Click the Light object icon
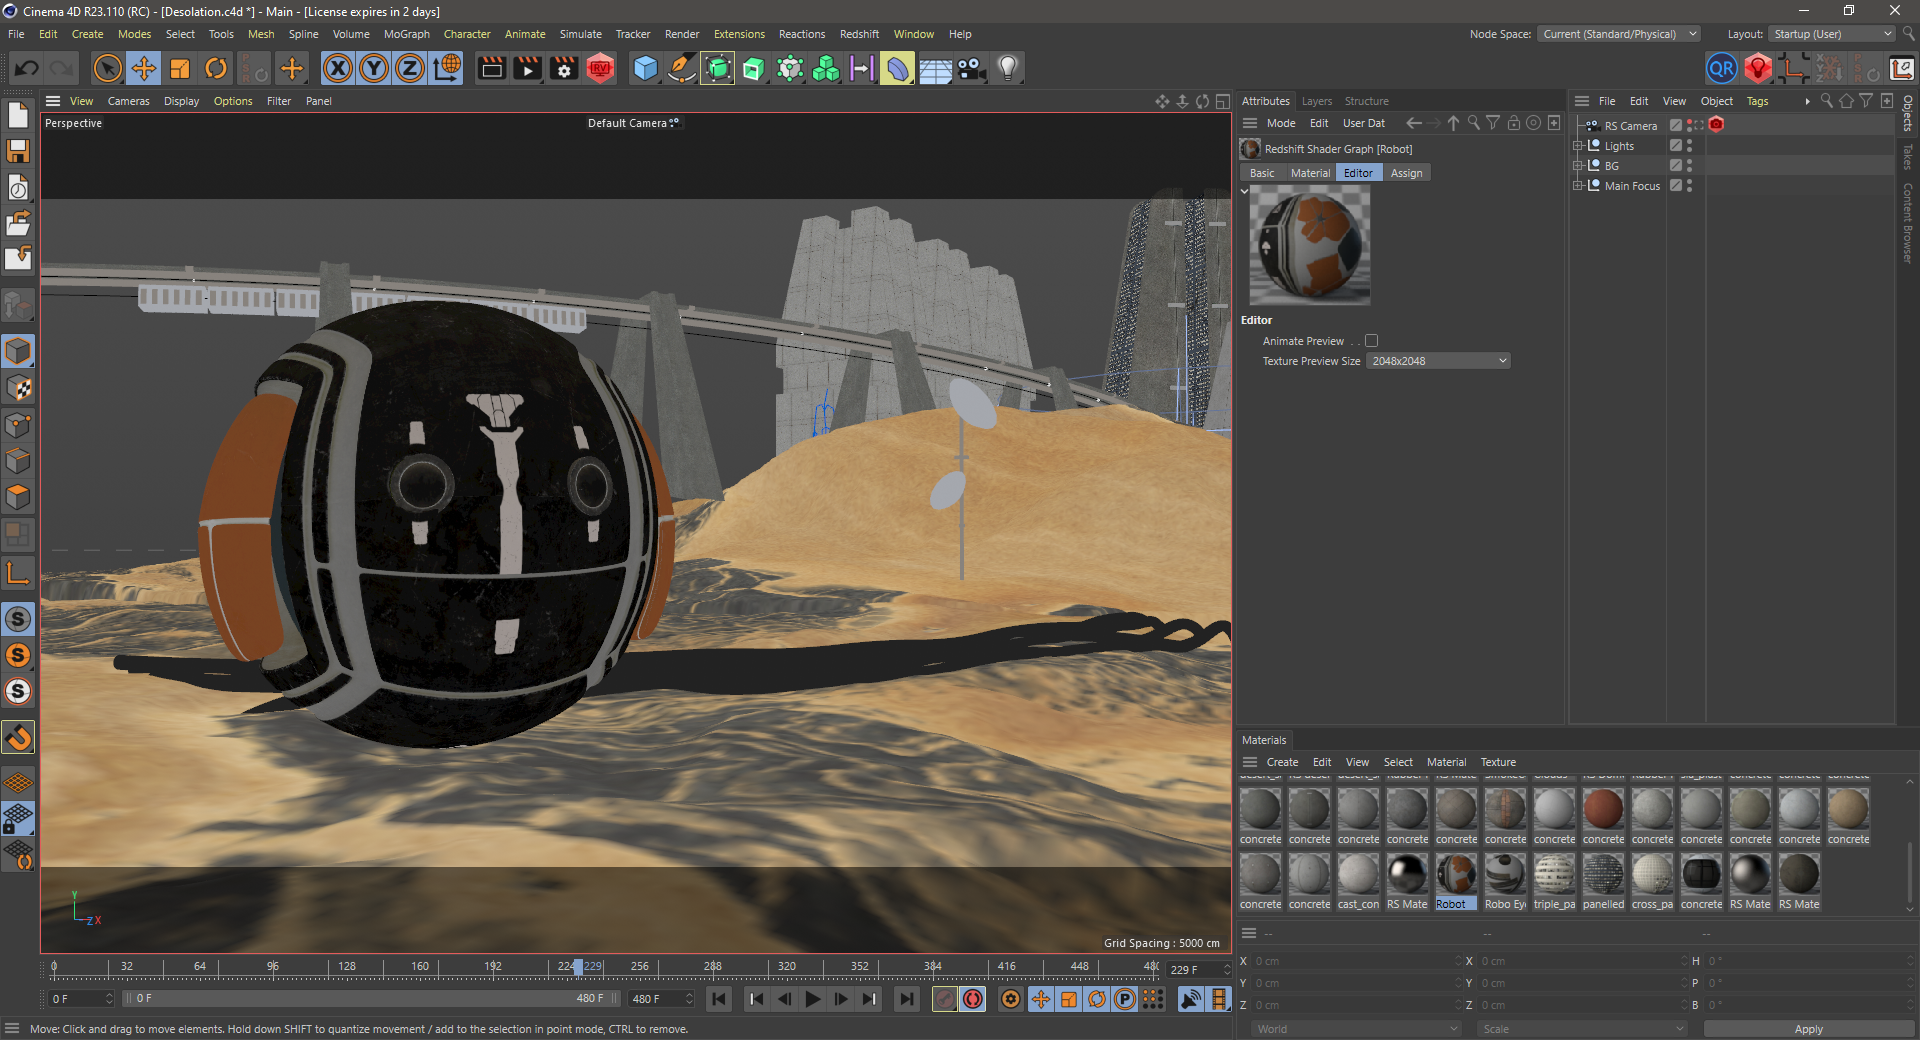Image resolution: width=1920 pixels, height=1040 pixels. pyautogui.click(x=1008, y=69)
